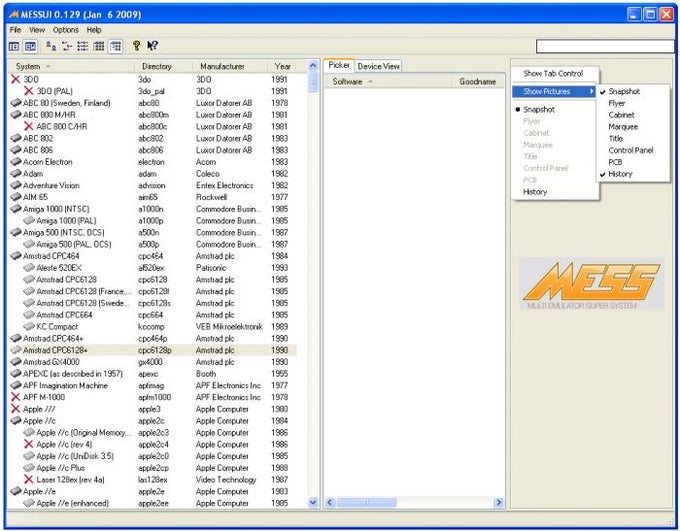Click the chip icon beside Adventure Vision
The height and width of the screenshot is (531, 680).
tap(16, 185)
